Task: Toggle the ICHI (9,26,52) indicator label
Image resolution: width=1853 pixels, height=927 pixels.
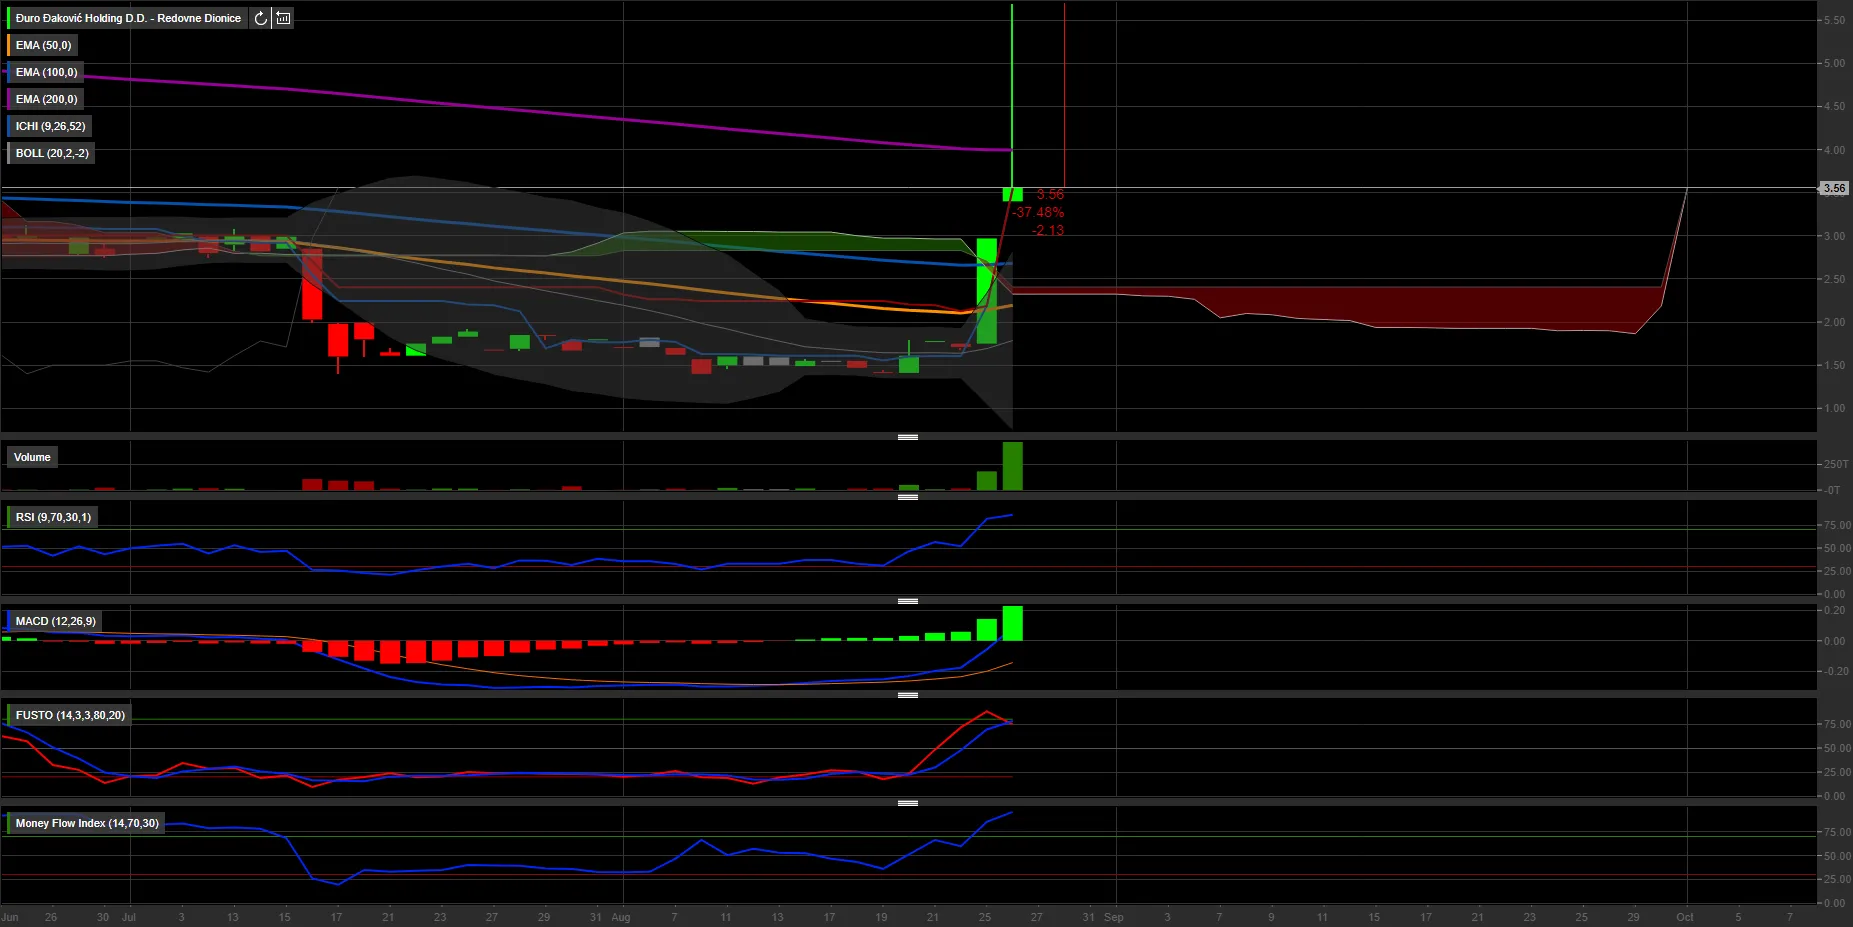Action: tap(50, 126)
